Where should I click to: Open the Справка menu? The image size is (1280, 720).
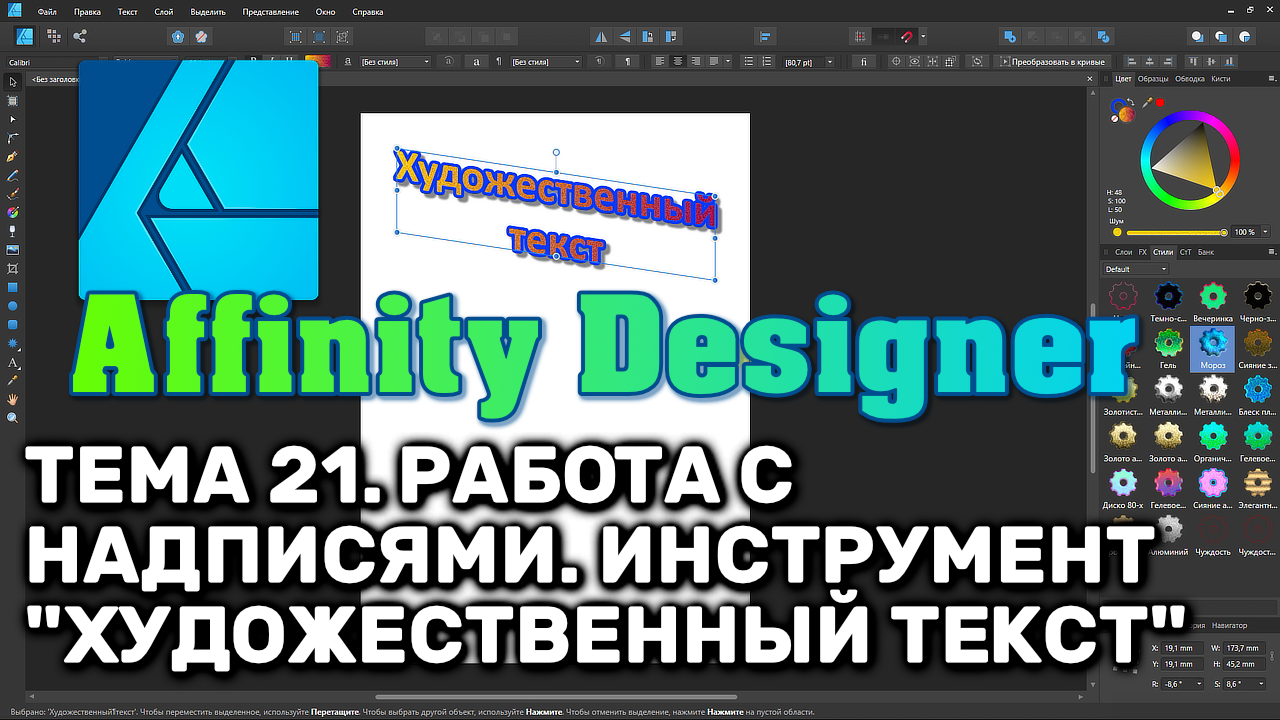click(x=368, y=12)
